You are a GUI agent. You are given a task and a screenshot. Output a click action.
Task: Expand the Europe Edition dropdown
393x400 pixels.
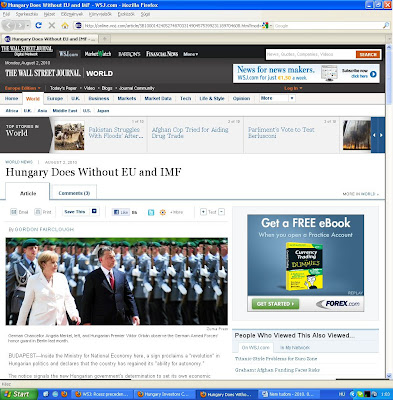coord(23,88)
